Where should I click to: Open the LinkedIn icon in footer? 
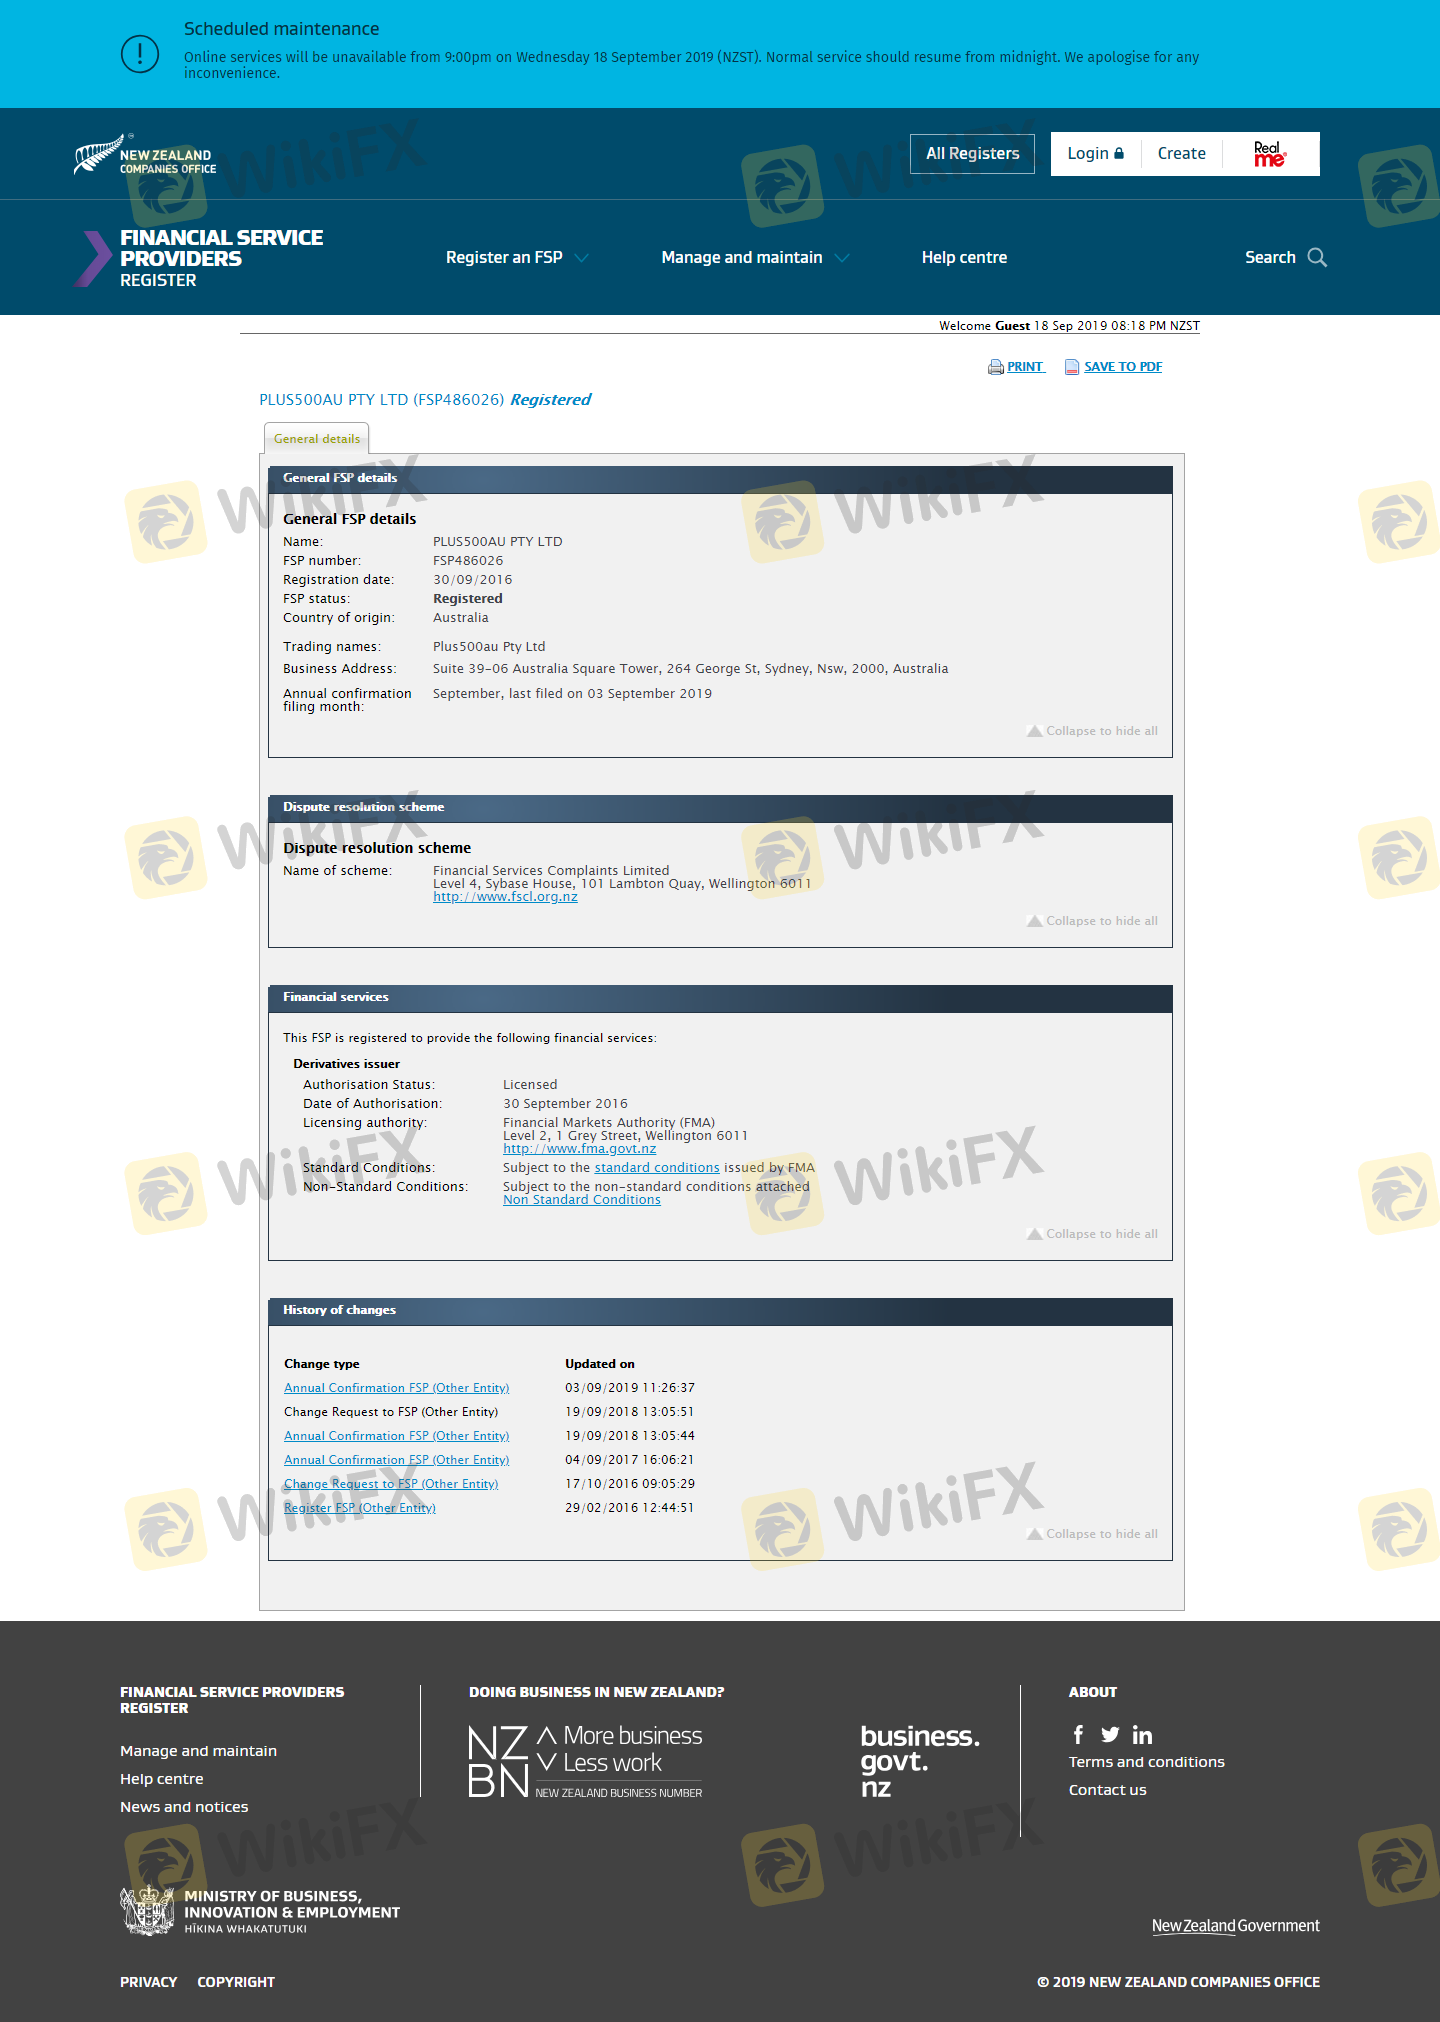(x=1142, y=1735)
